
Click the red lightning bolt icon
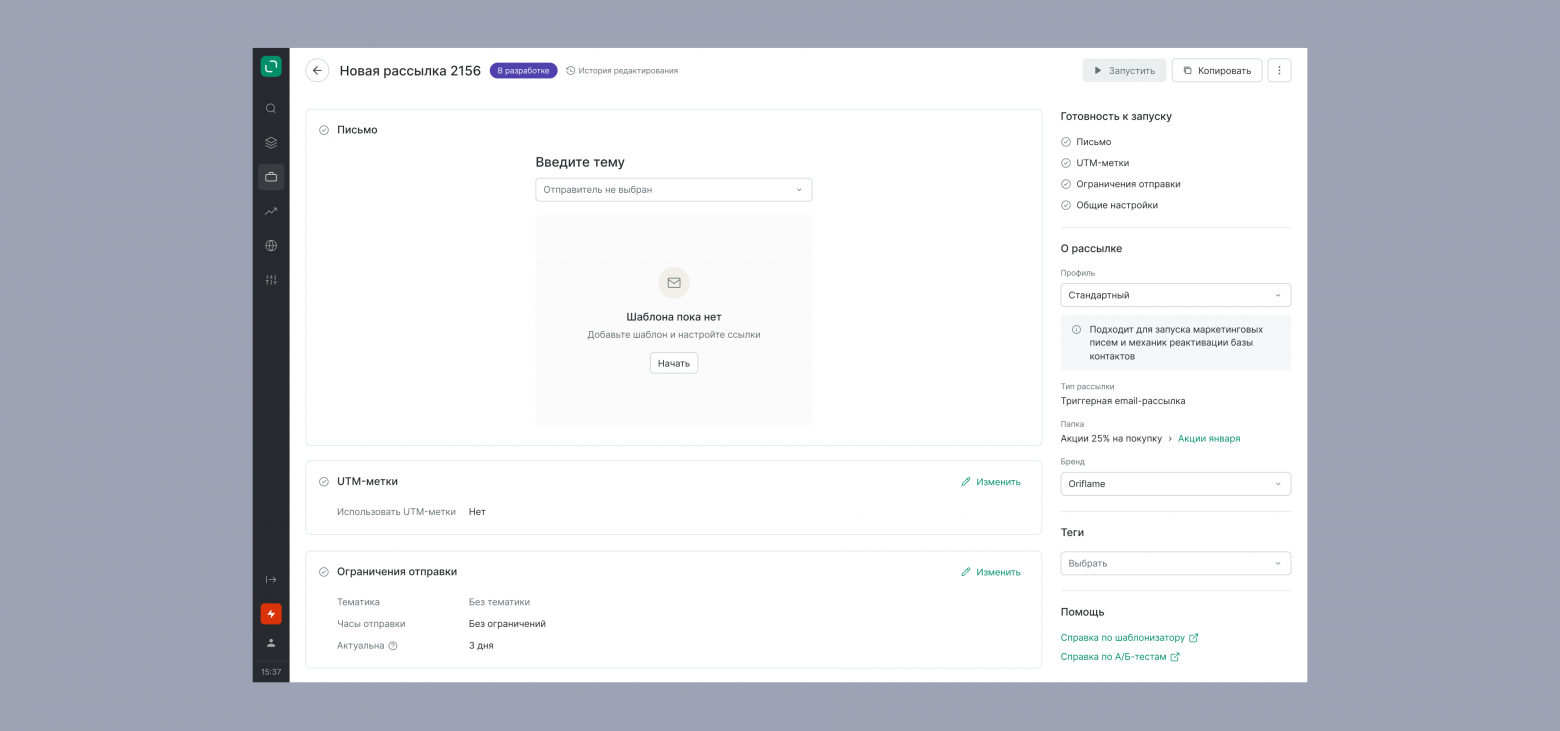pyautogui.click(x=271, y=614)
